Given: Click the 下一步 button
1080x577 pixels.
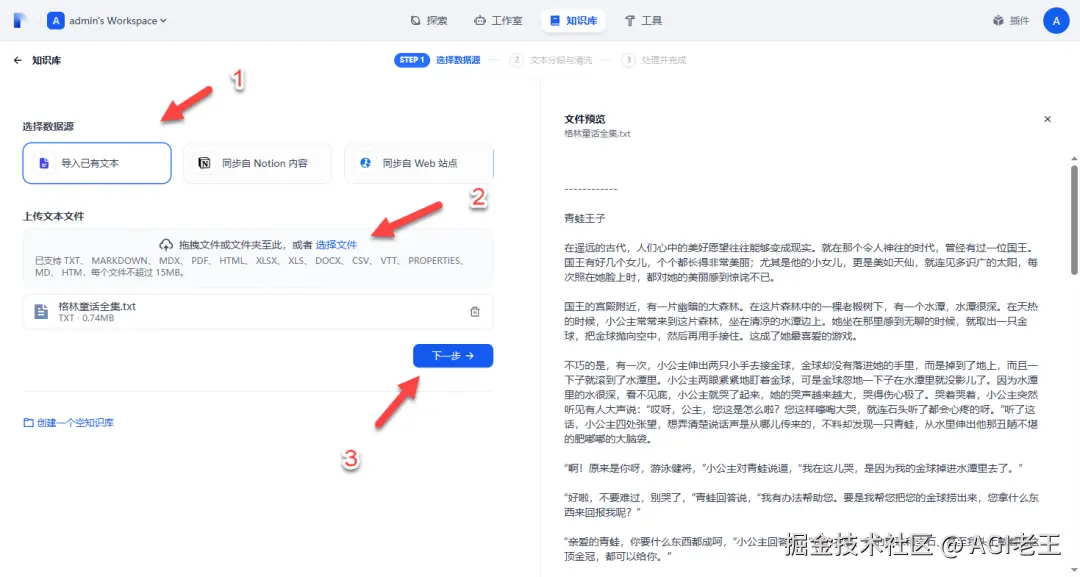Looking at the screenshot, I should click(x=453, y=356).
